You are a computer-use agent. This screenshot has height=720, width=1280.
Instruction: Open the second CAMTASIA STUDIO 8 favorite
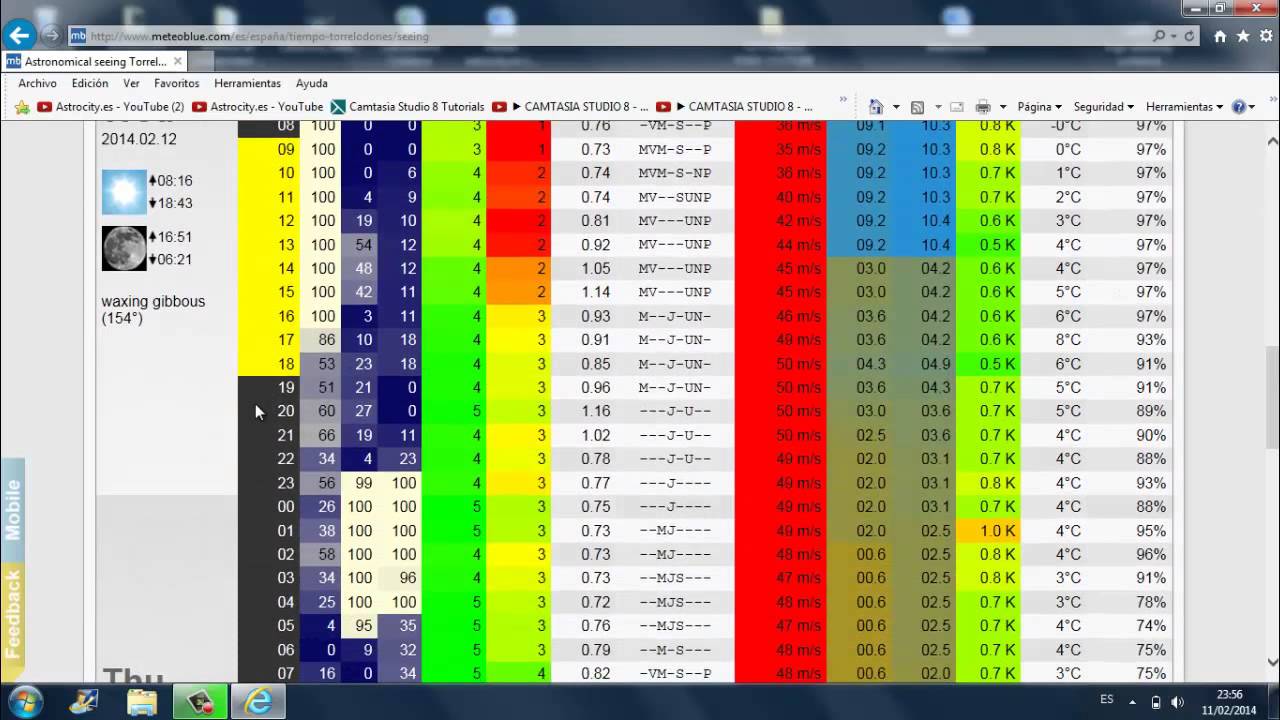point(735,107)
